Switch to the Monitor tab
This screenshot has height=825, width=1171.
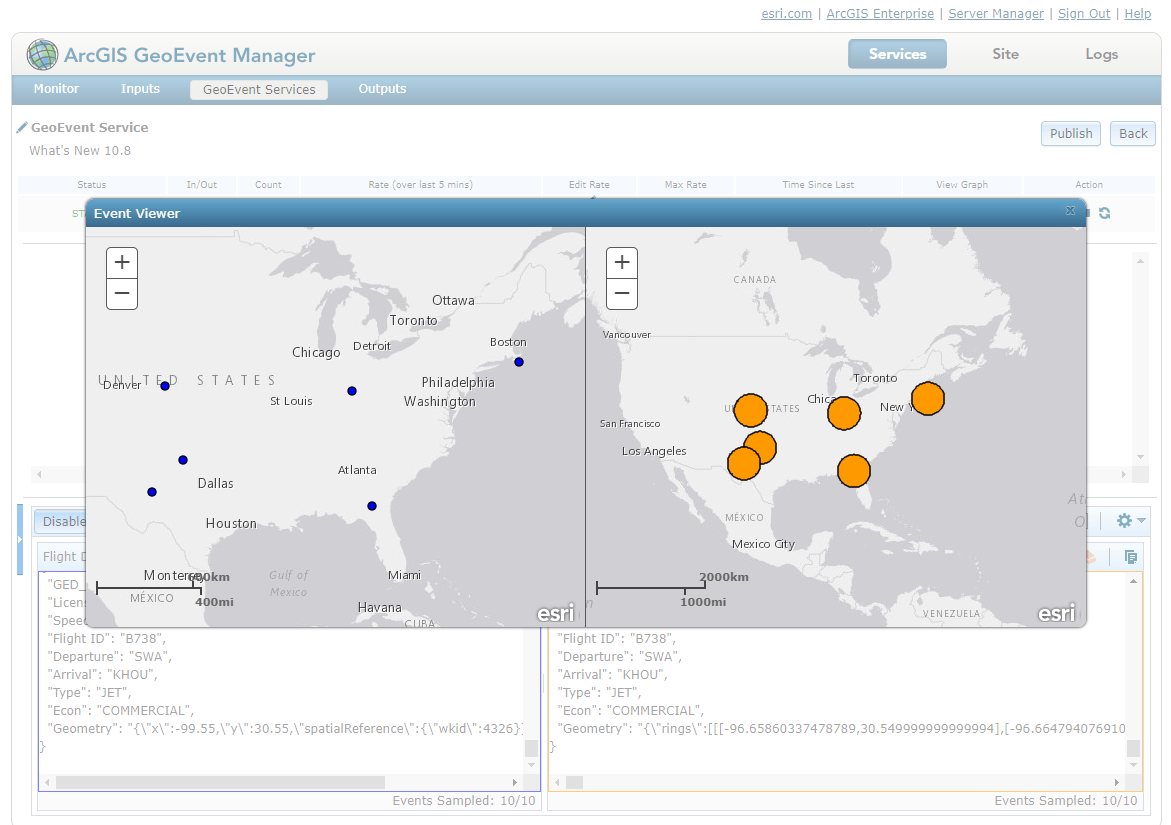tap(56, 89)
